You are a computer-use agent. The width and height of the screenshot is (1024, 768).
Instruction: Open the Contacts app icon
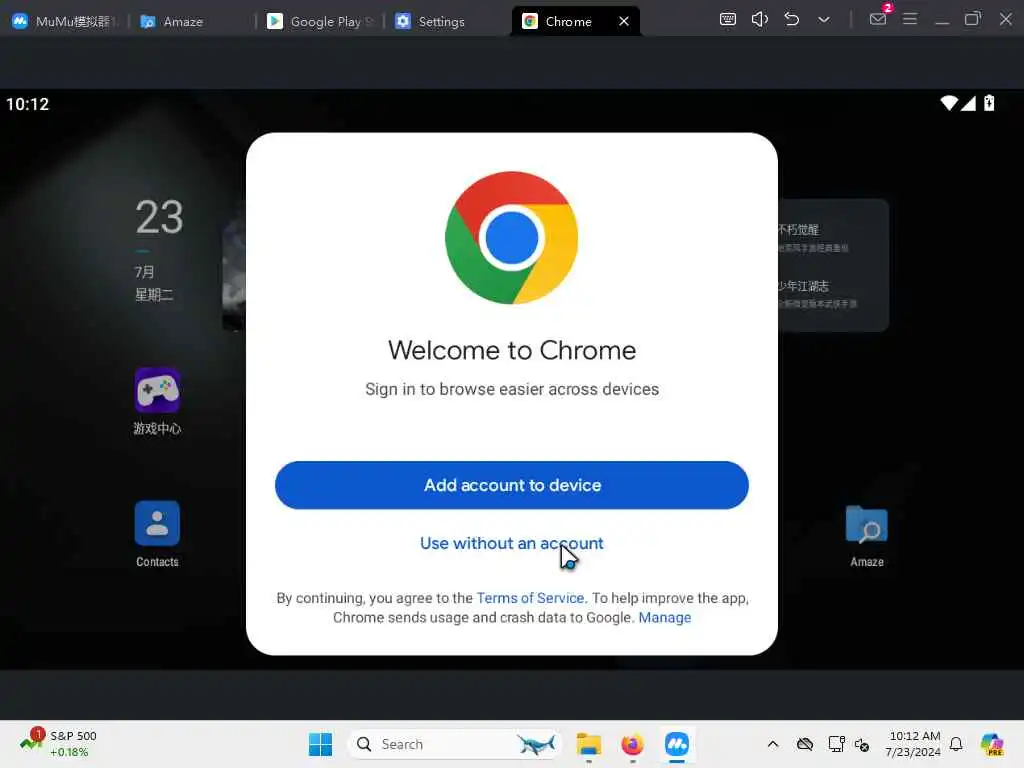(x=157, y=534)
